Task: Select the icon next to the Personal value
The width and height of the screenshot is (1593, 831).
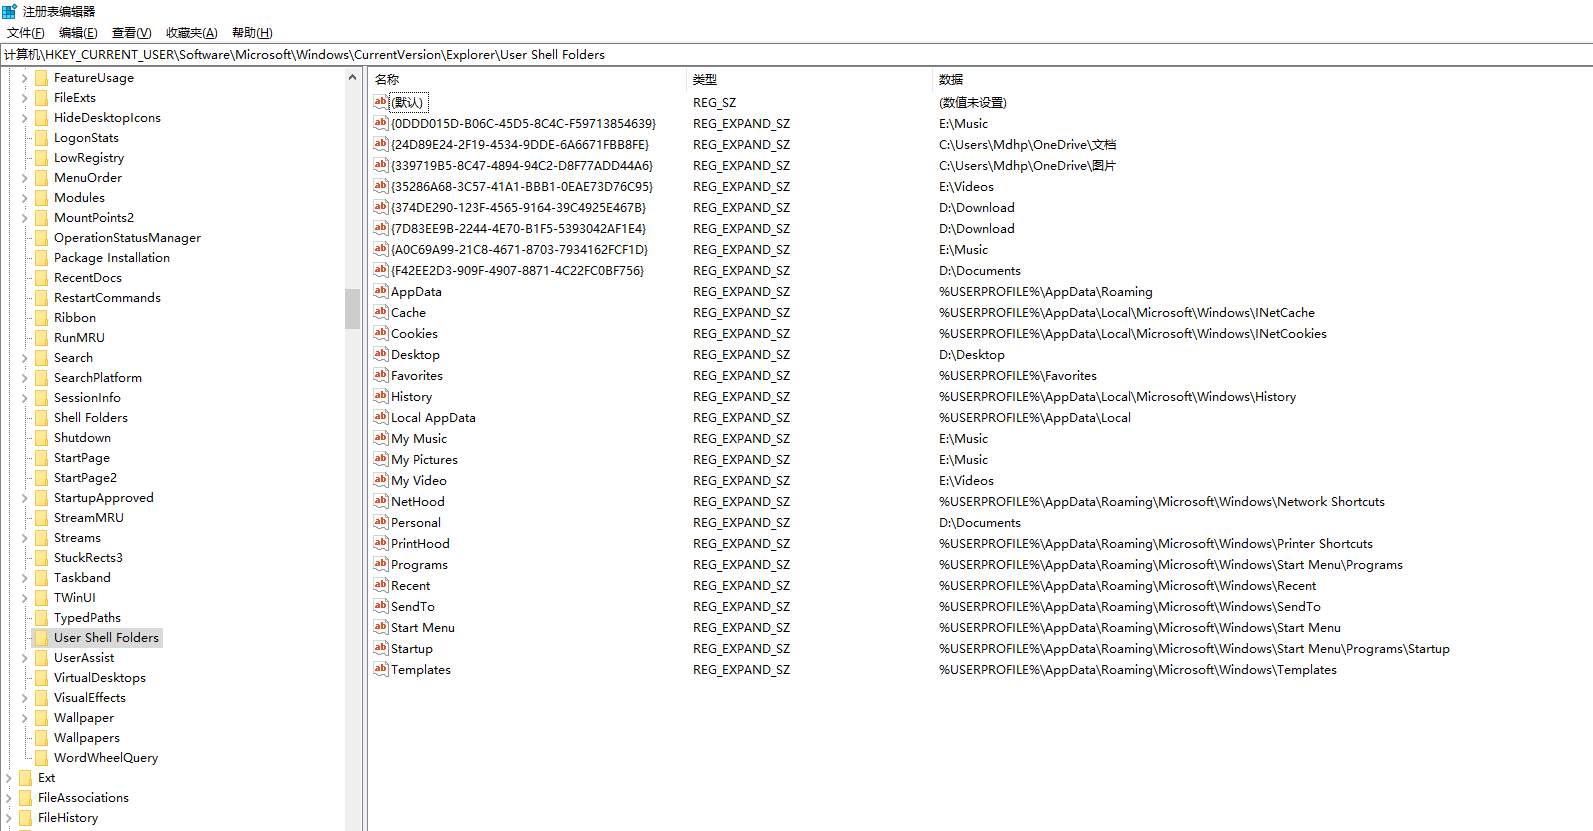Action: coord(380,522)
